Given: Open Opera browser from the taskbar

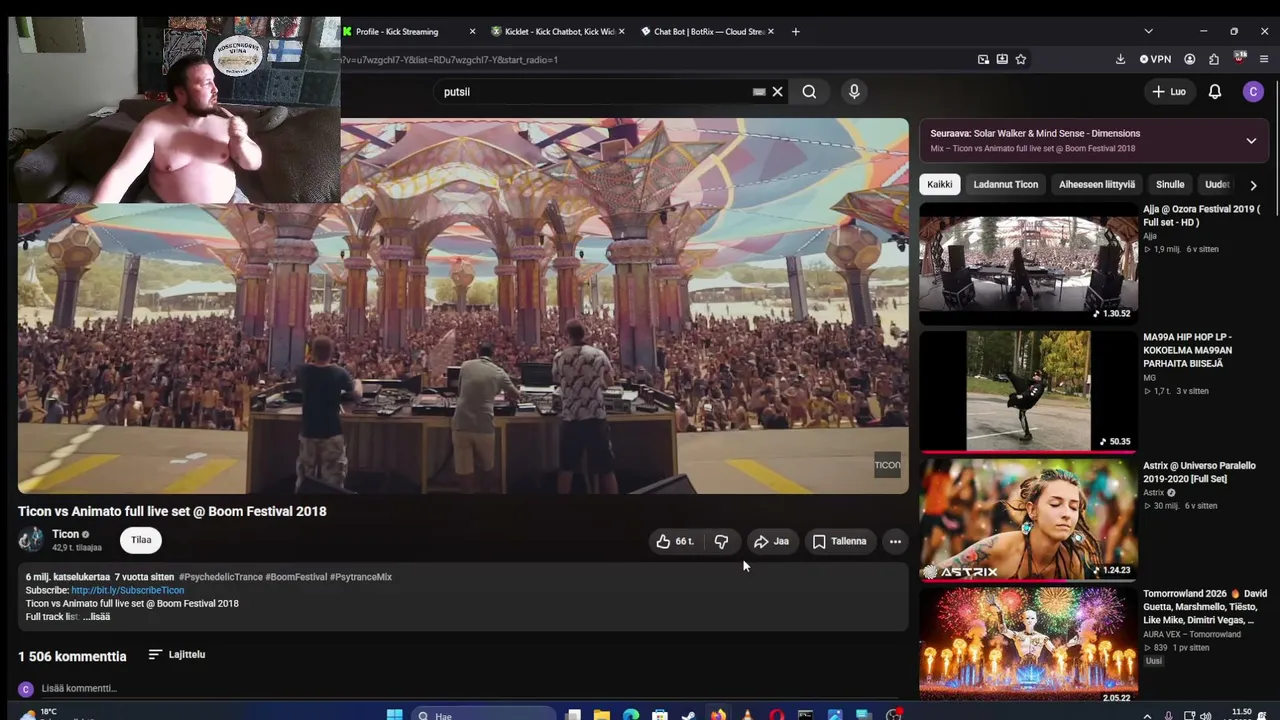Looking at the screenshot, I should tap(776, 715).
